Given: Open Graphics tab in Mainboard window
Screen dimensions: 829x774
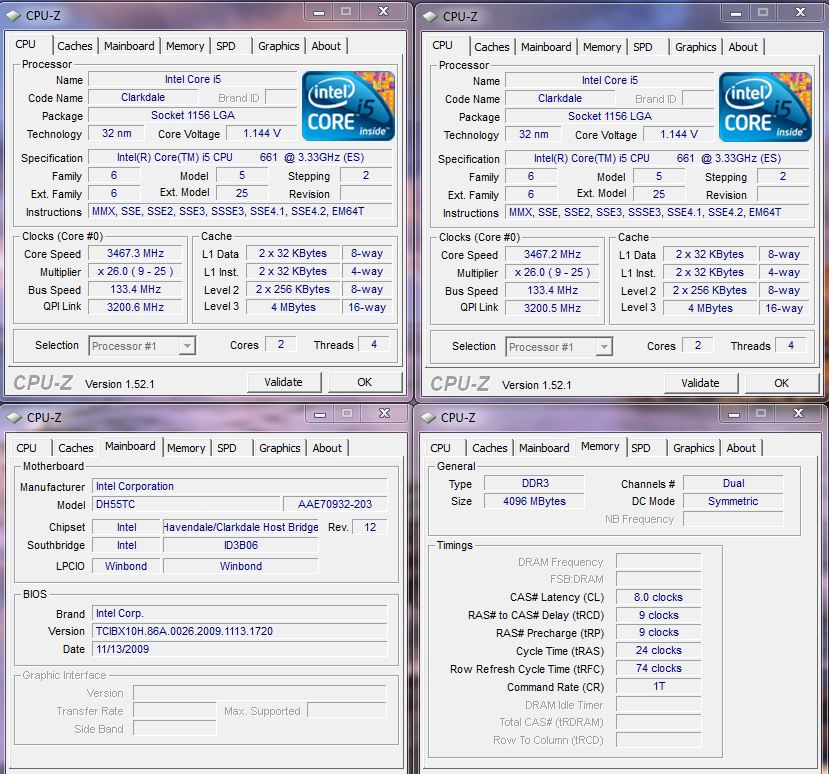Looking at the screenshot, I should click(x=280, y=448).
